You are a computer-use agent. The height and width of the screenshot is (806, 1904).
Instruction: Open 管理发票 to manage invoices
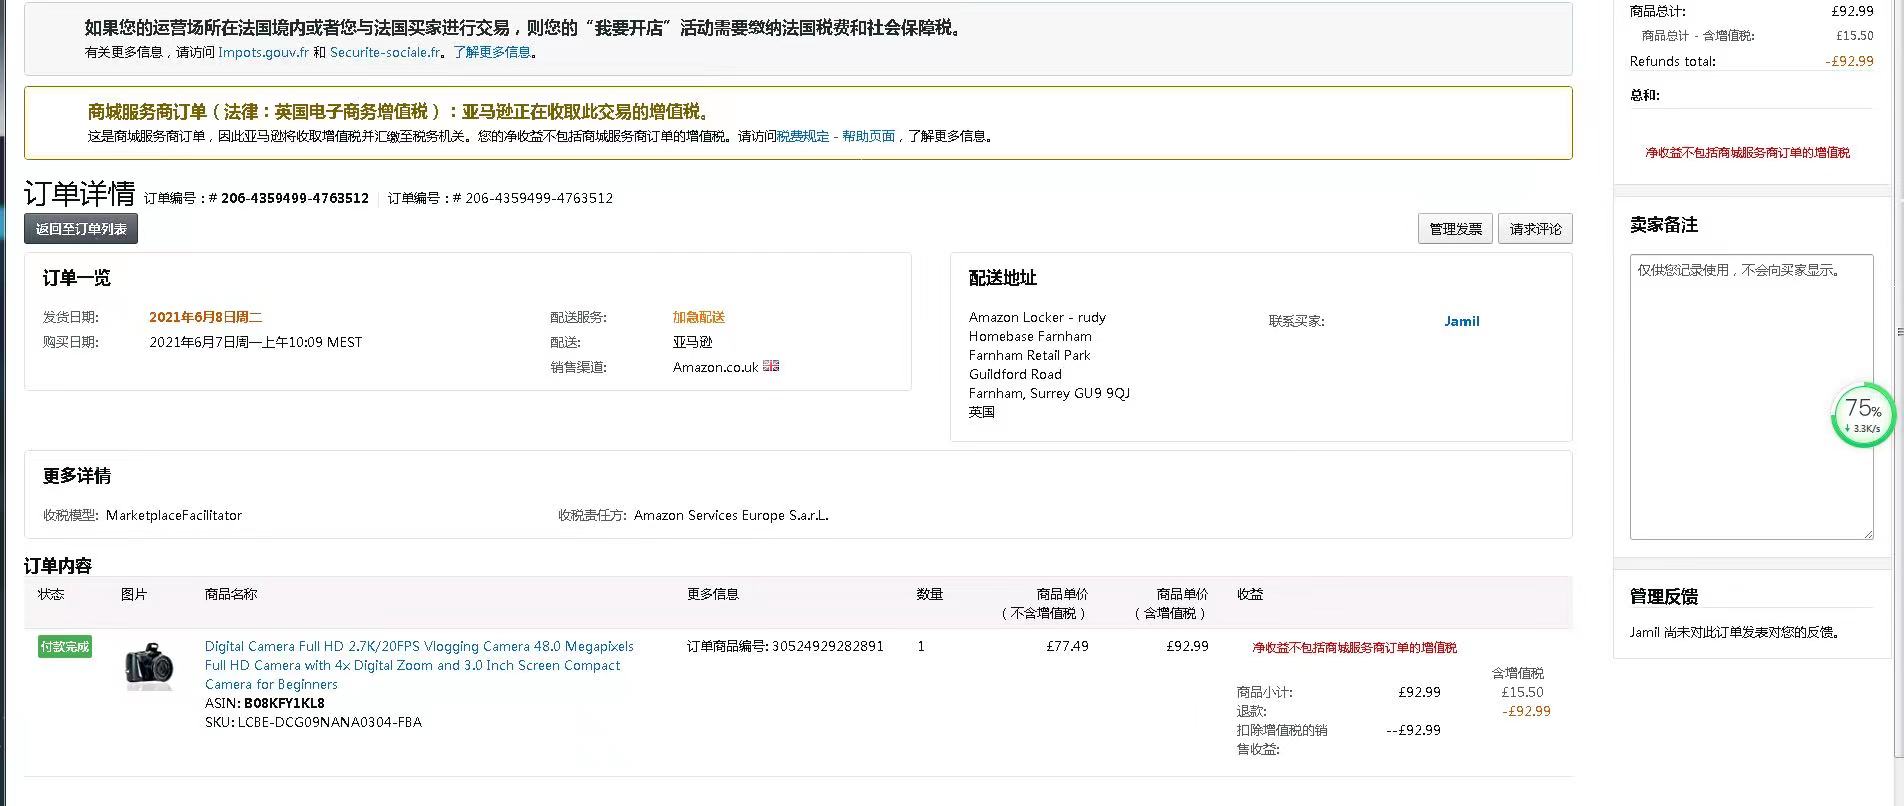pyautogui.click(x=1454, y=229)
